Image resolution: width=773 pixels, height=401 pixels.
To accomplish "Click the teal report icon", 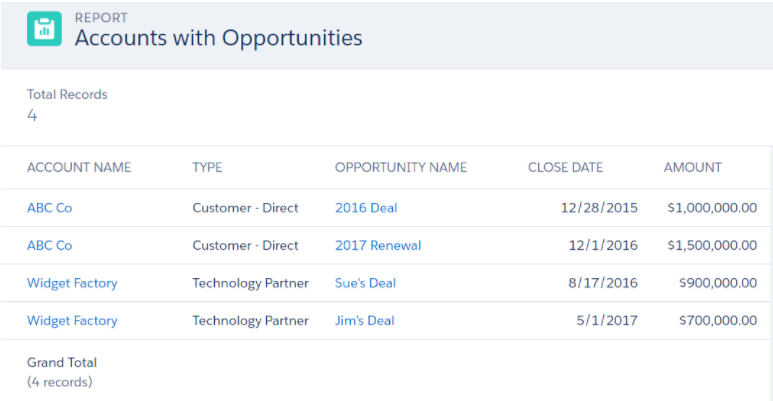I will pos(44,29).
